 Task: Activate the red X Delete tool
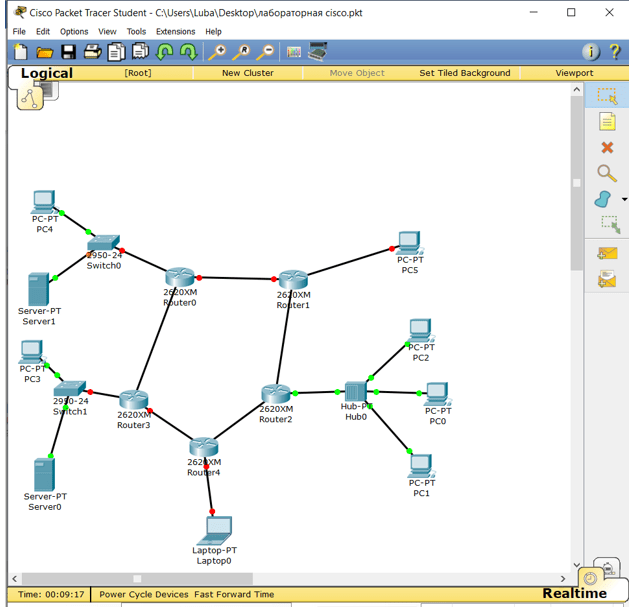coord(607,147)
